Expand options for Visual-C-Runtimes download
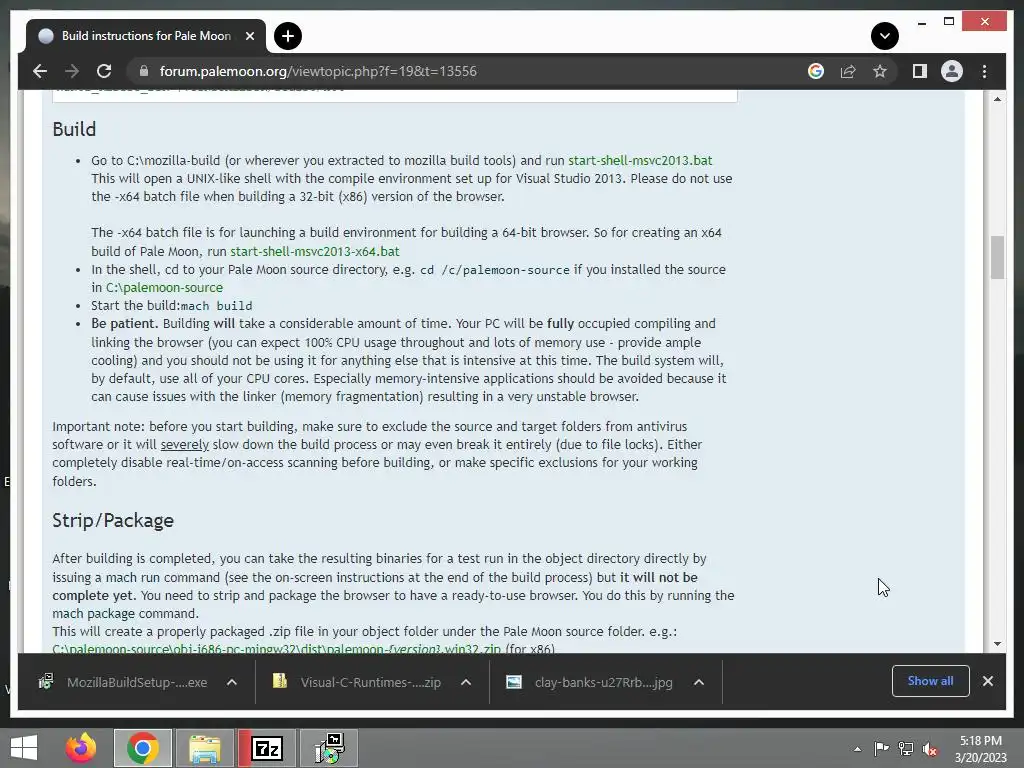1024x768 pixels. (x=466, y=682)
